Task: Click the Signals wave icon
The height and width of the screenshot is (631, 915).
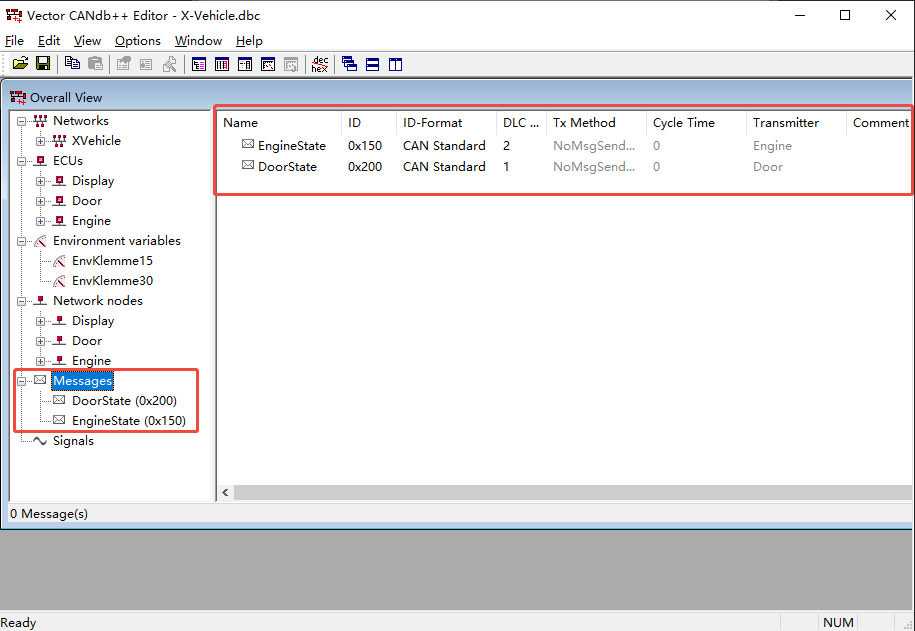Action: point(40,441)
